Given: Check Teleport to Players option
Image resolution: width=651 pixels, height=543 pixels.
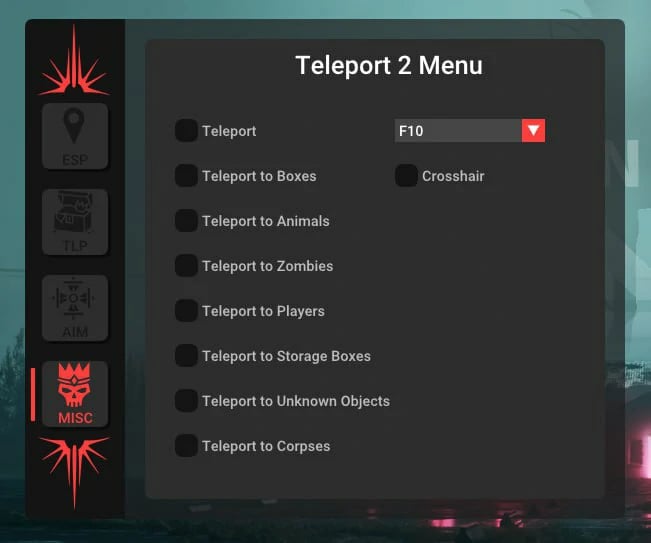Looking at the screenshot, I should [186, 311].
